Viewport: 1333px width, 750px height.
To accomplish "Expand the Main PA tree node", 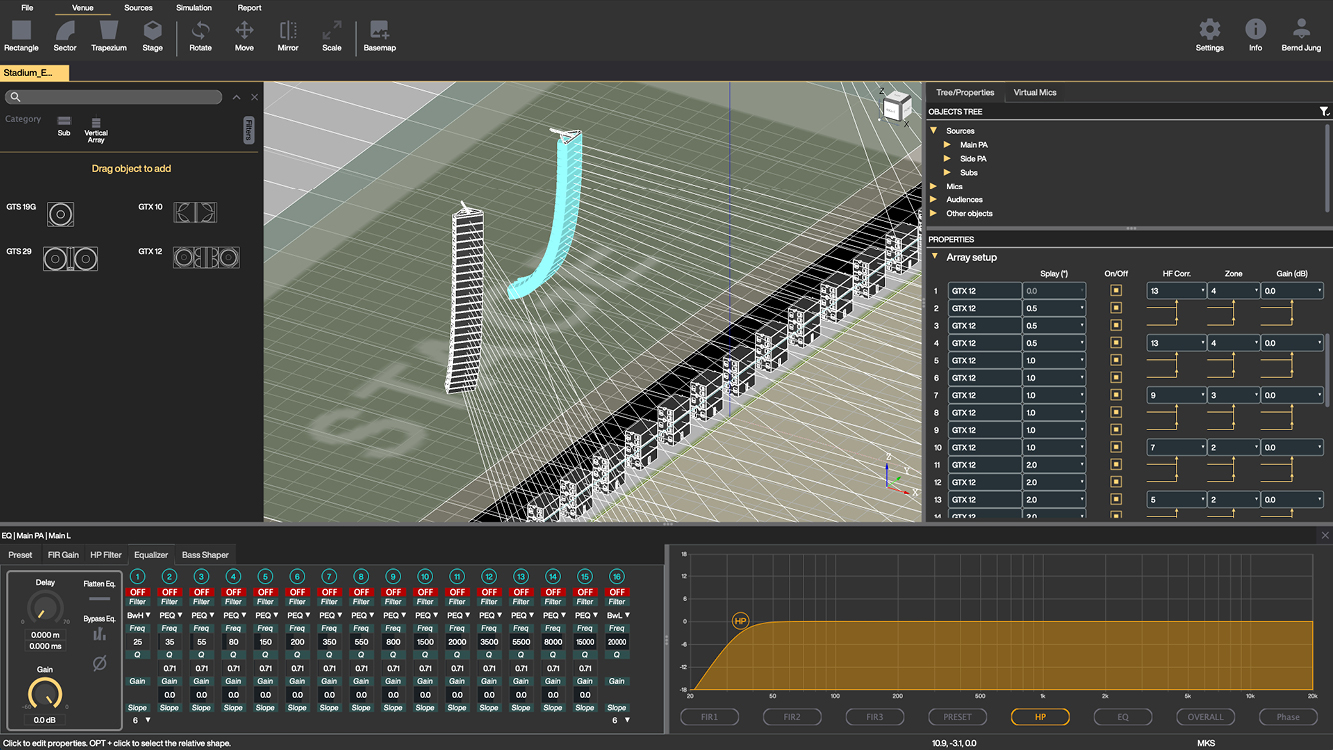I will (948, 145).
